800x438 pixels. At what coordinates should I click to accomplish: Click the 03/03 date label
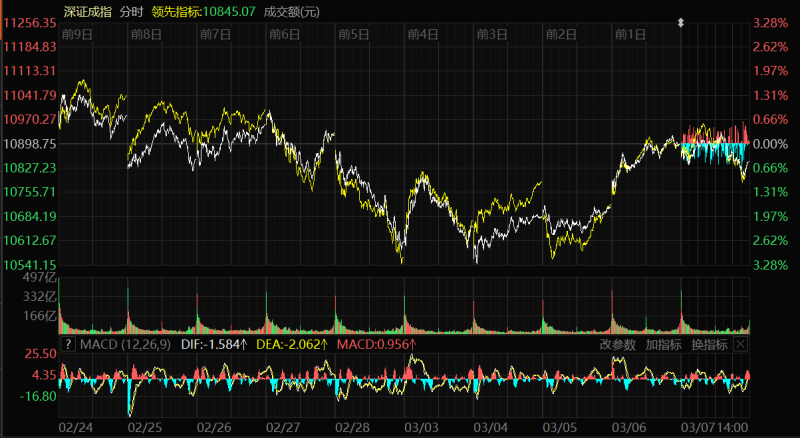coord(421,427)
